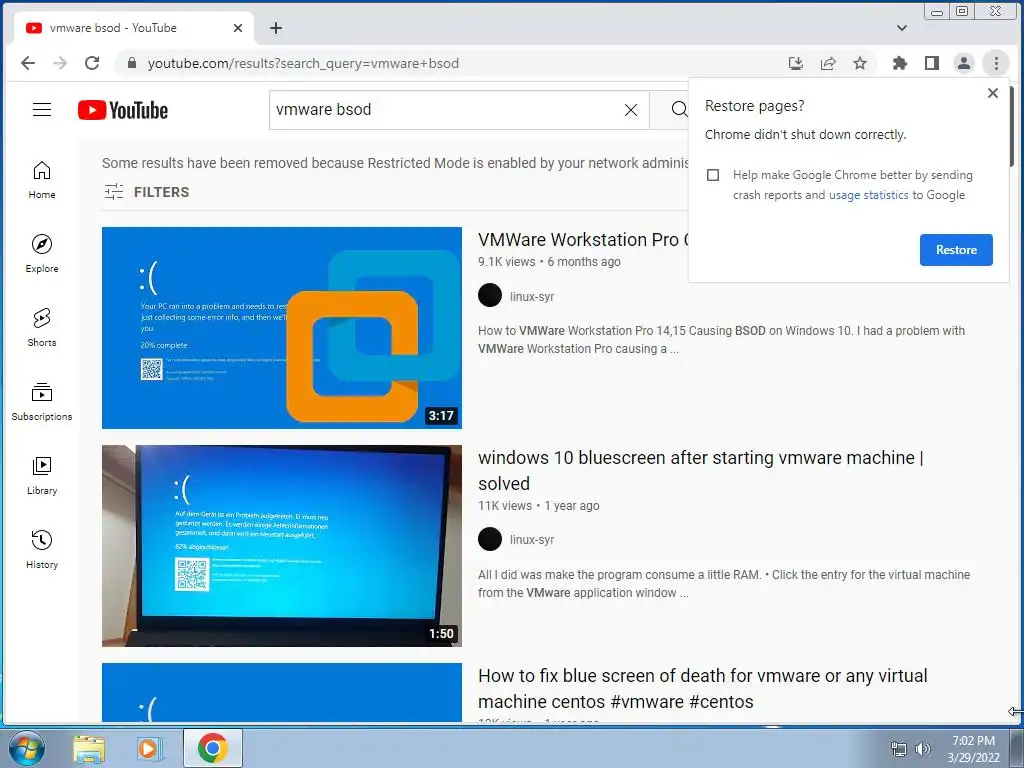This screenshot has width=1024, height=768.
Task: Open the windows 10 bluescreen video thumbnail
Action: 281,546
